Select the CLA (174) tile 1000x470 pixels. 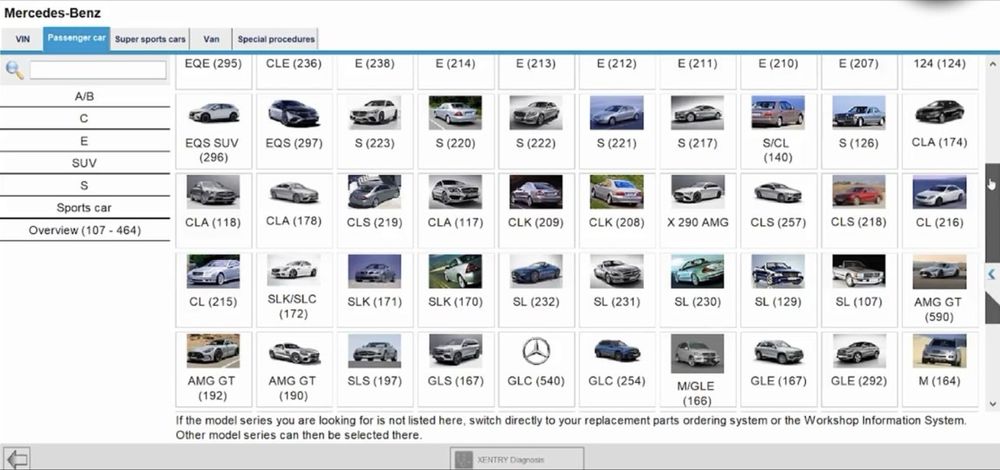[x=939, y=131]
